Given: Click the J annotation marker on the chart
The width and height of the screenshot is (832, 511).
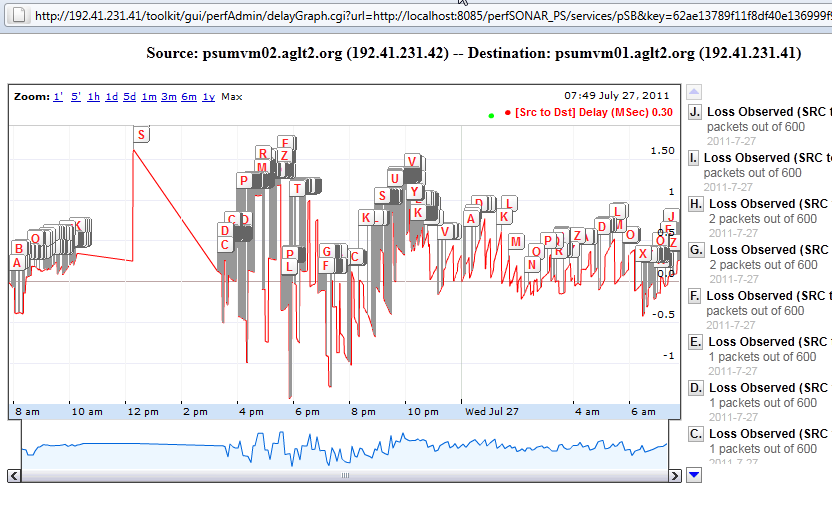Looking at the screenshot, I should 671,216.
